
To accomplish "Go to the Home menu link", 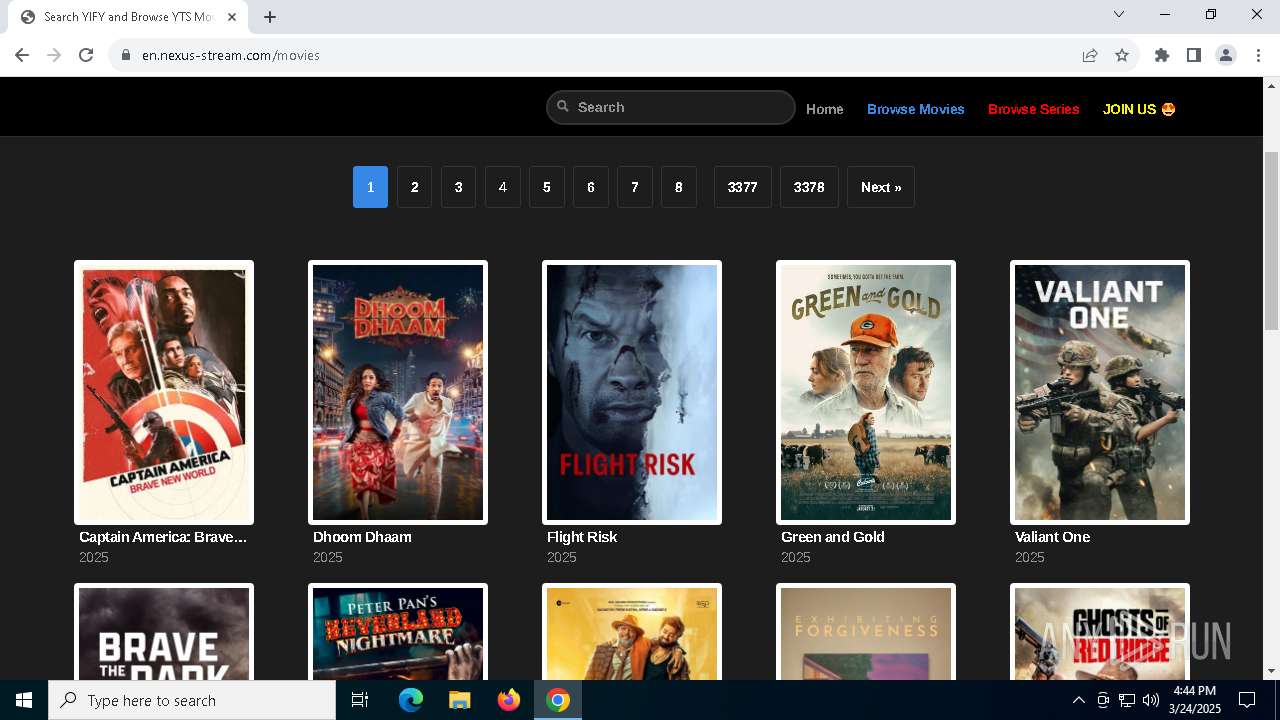I will (825, 109).
